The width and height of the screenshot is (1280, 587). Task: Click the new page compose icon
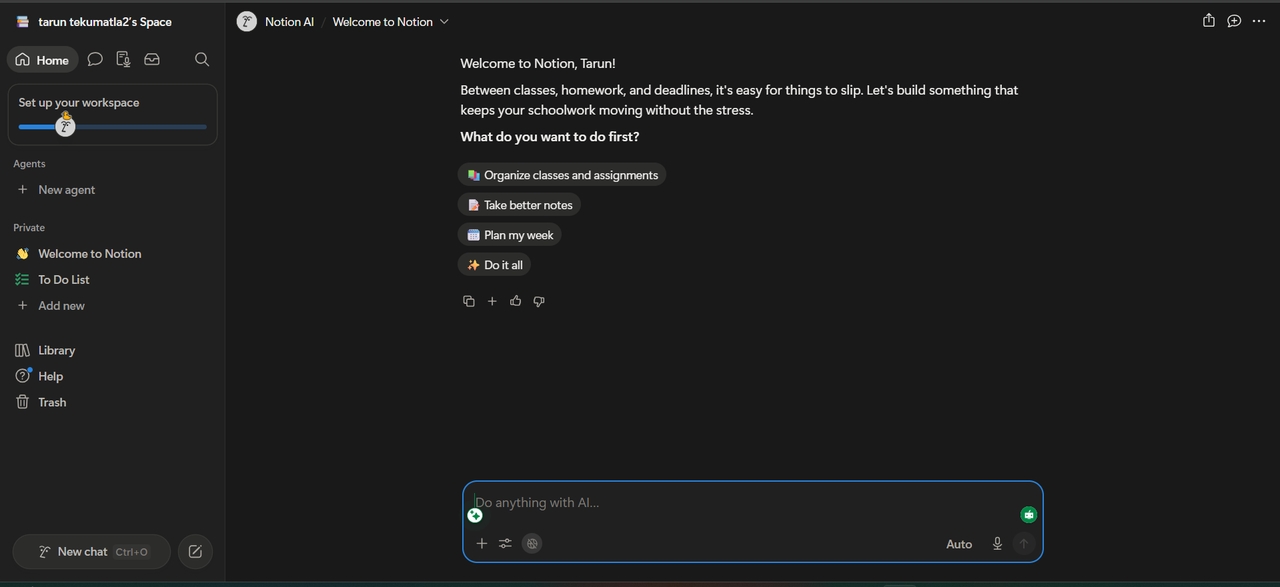(195, 552)
